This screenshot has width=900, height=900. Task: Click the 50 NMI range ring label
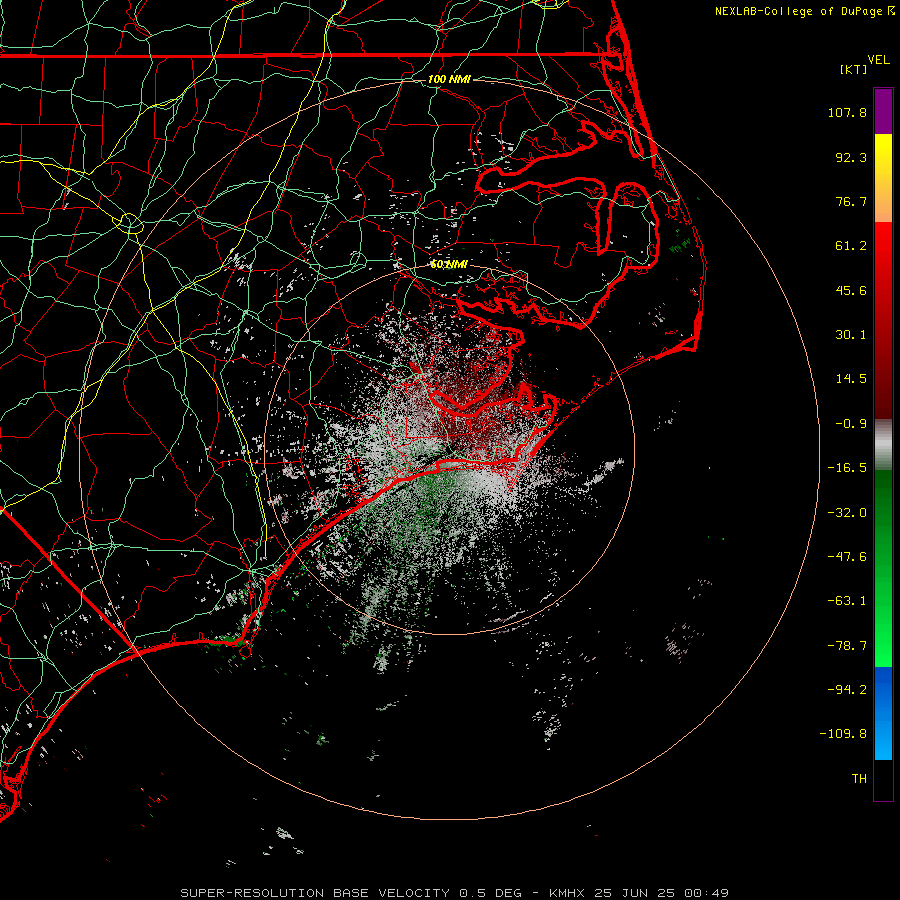pyautogui.click(x=449, y=264)
